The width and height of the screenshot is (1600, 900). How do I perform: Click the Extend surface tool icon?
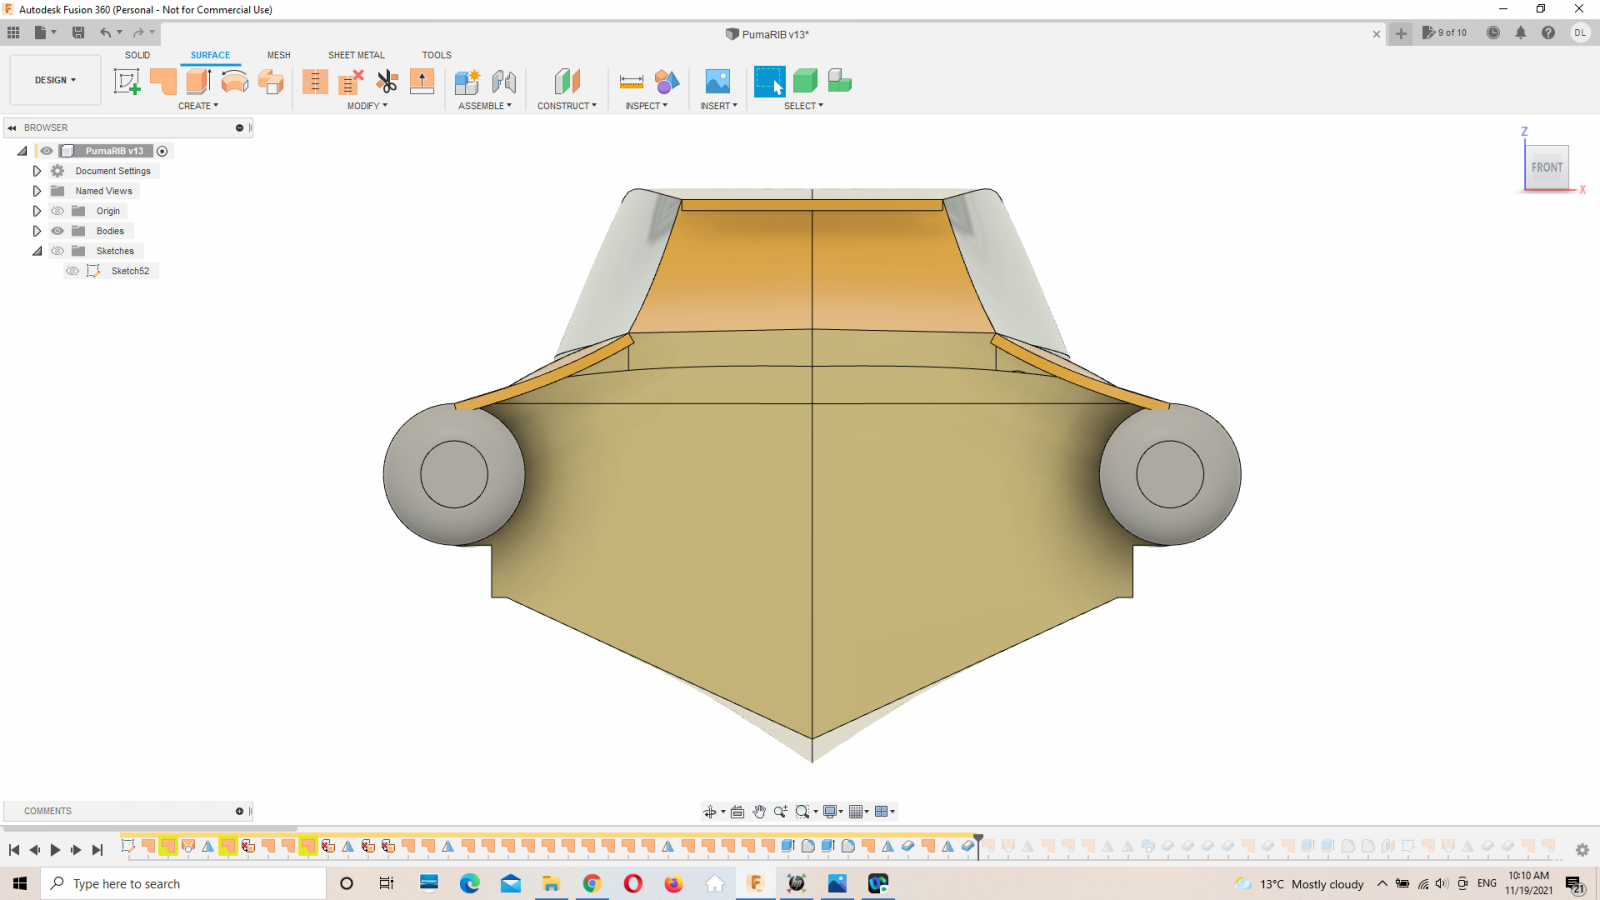pos(422,81)
